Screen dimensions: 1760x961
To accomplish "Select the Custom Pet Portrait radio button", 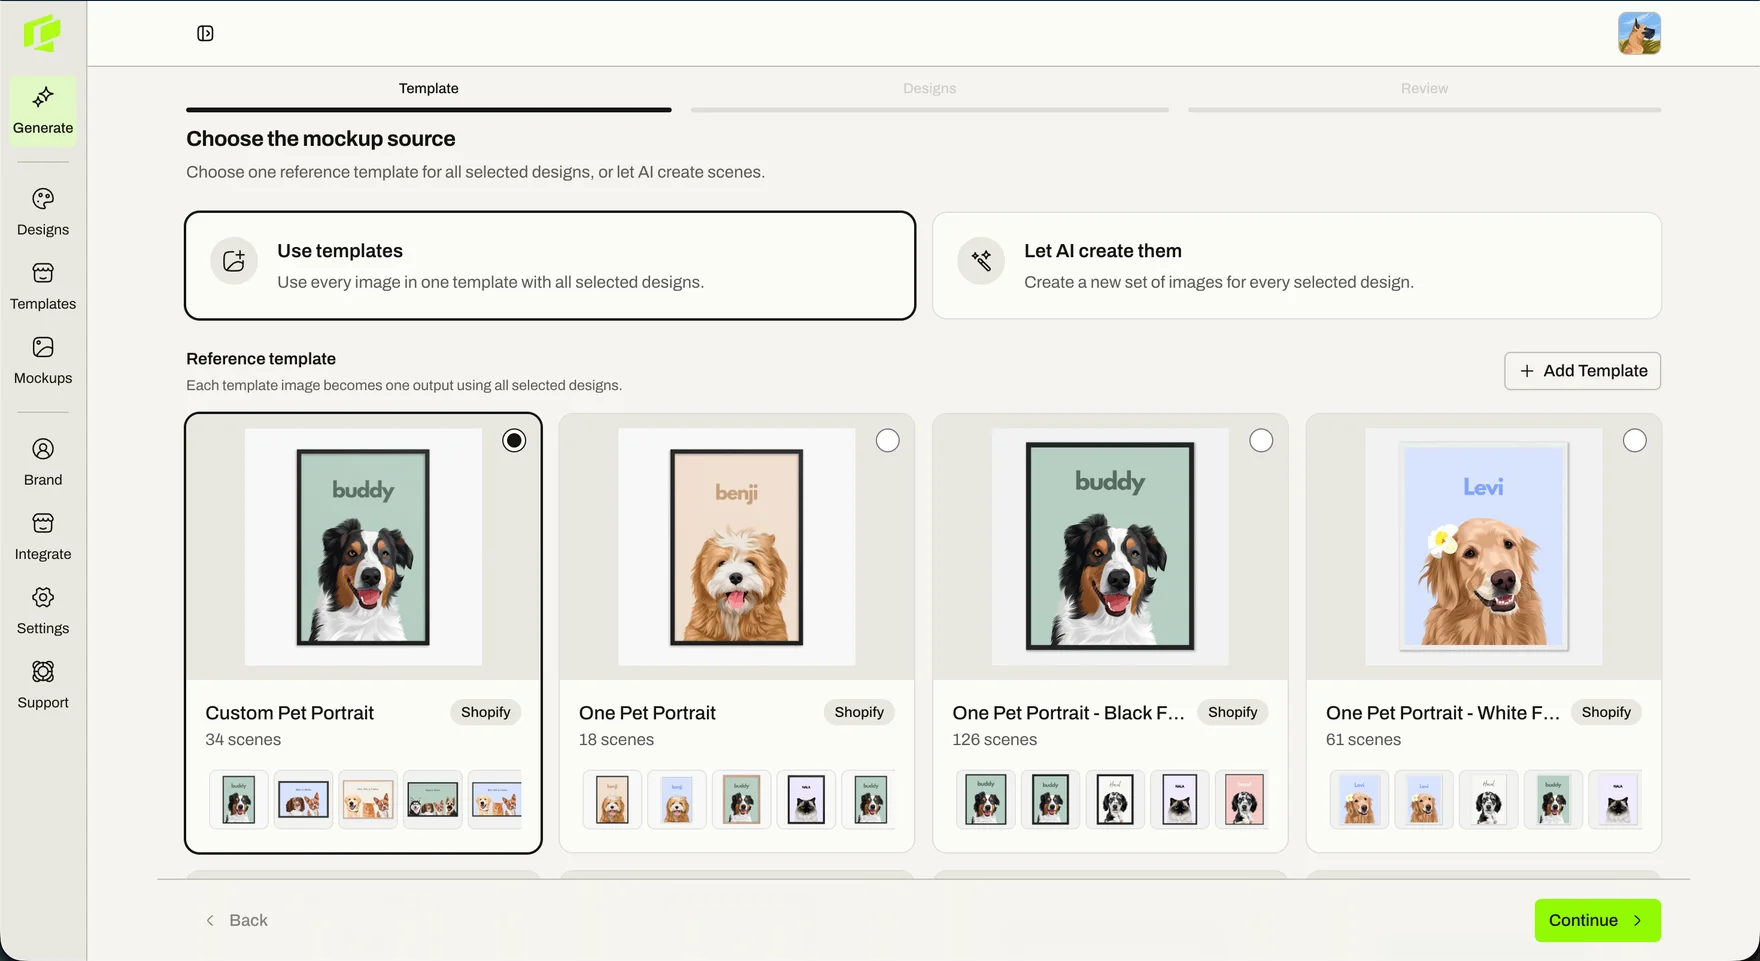I will coord(514,440).
